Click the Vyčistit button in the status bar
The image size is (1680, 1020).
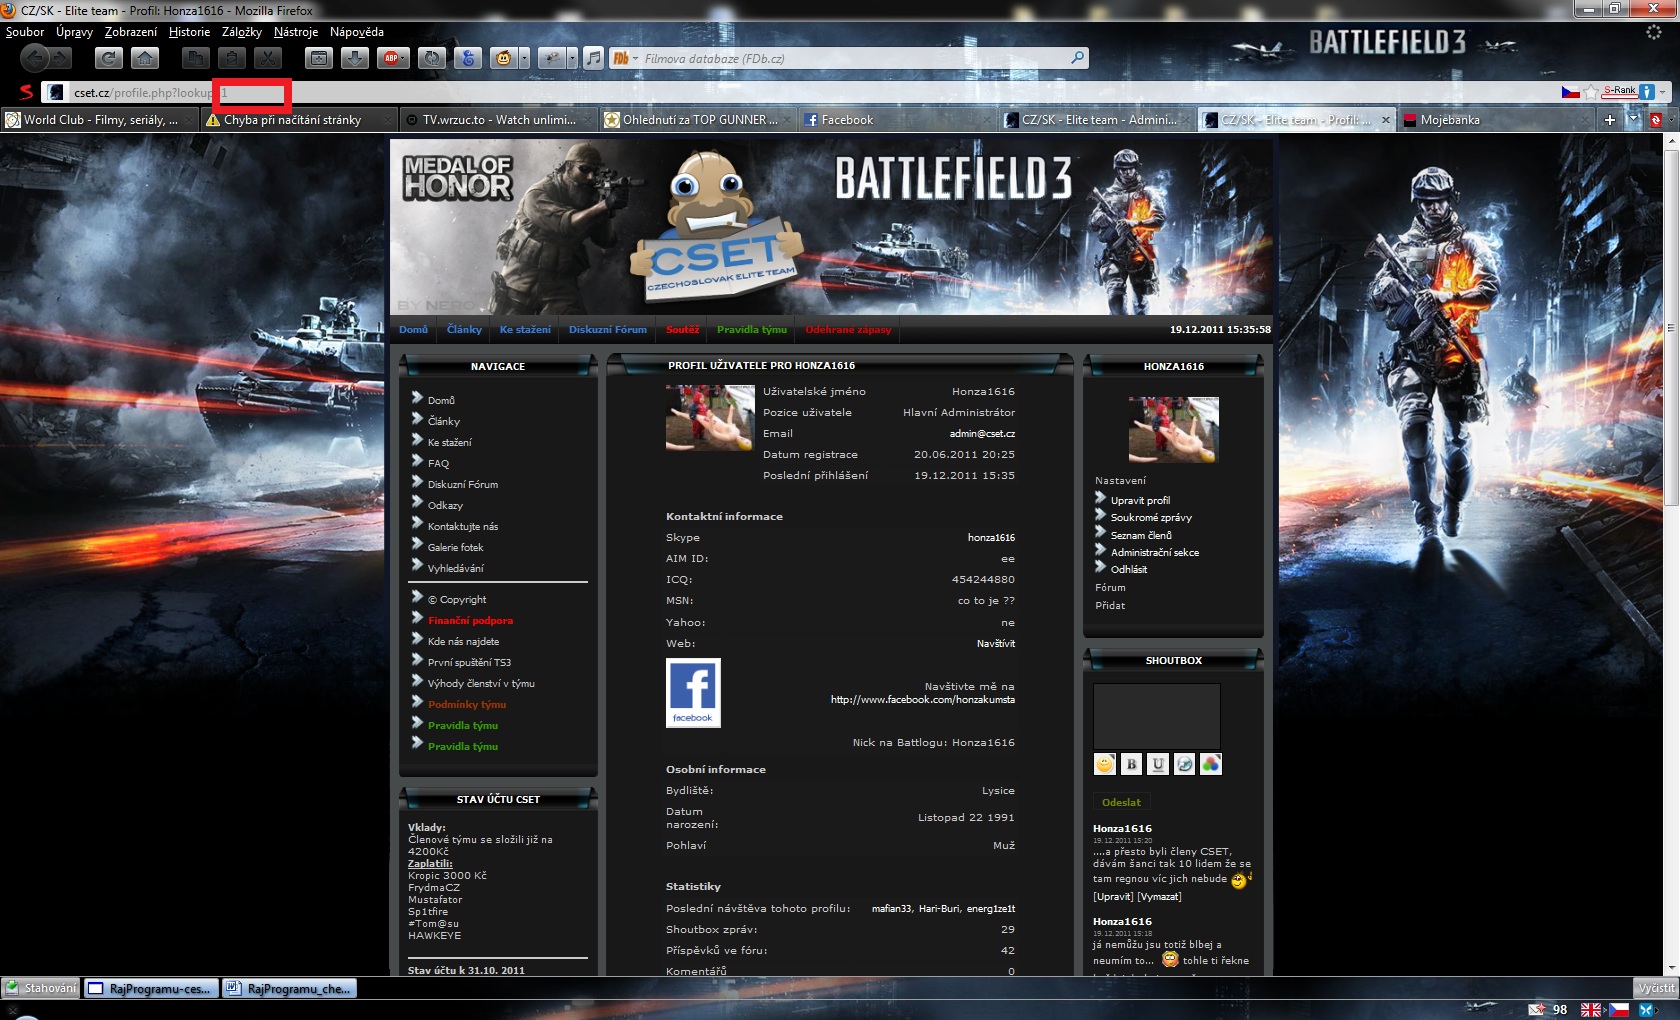point(1656,988)
